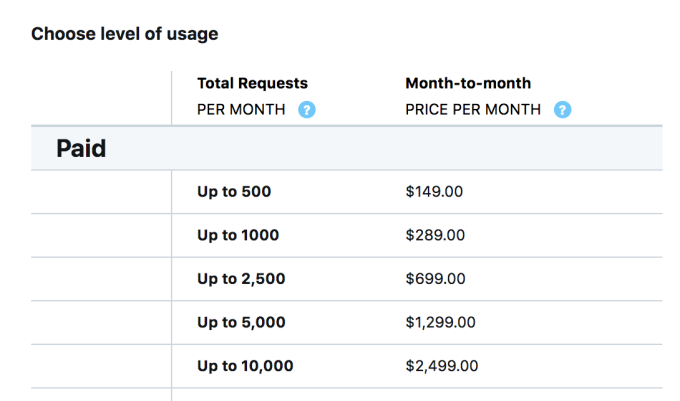The image size is (680, 401).
Task: Pick the Up to 2,500 requests option
Action: (x=241, y=279)
